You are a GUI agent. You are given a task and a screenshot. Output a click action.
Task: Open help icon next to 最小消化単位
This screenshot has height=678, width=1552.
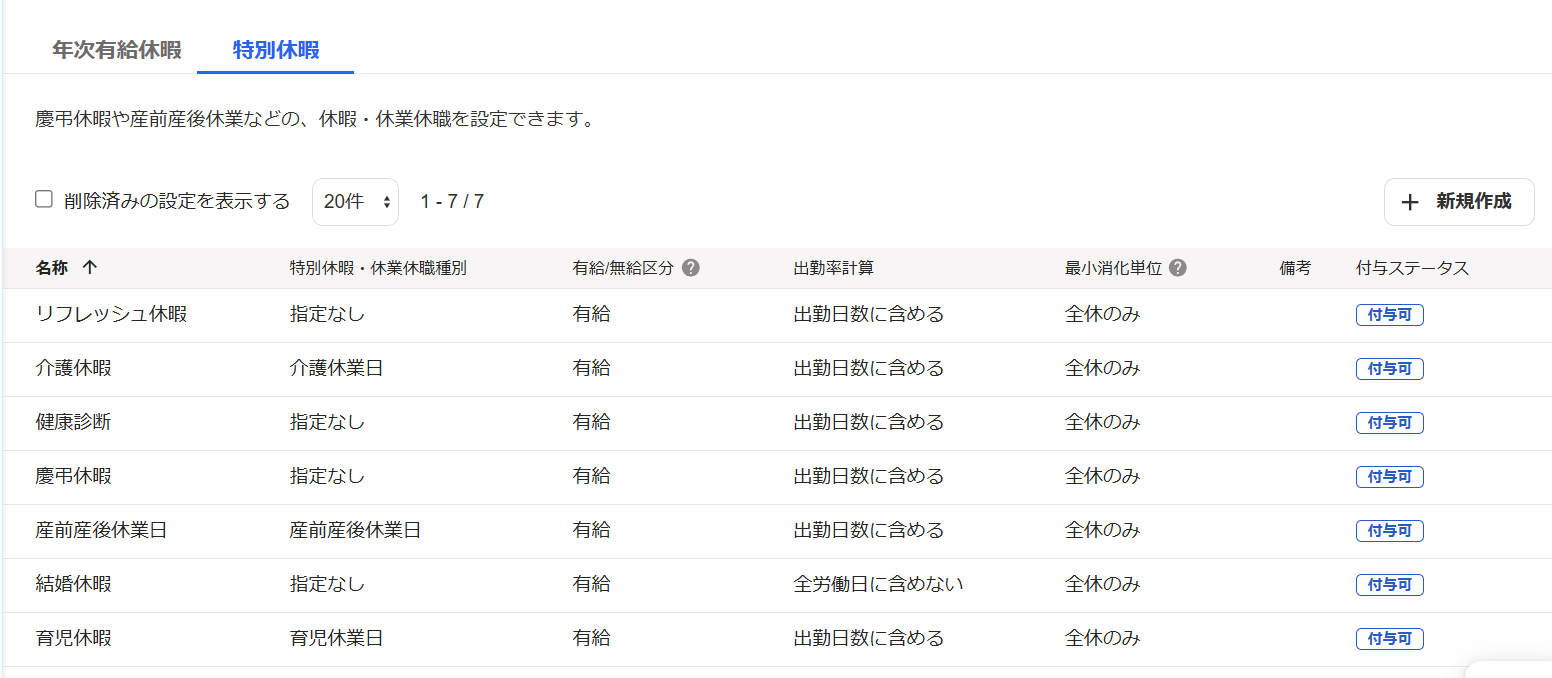(x=1178, y=268)
